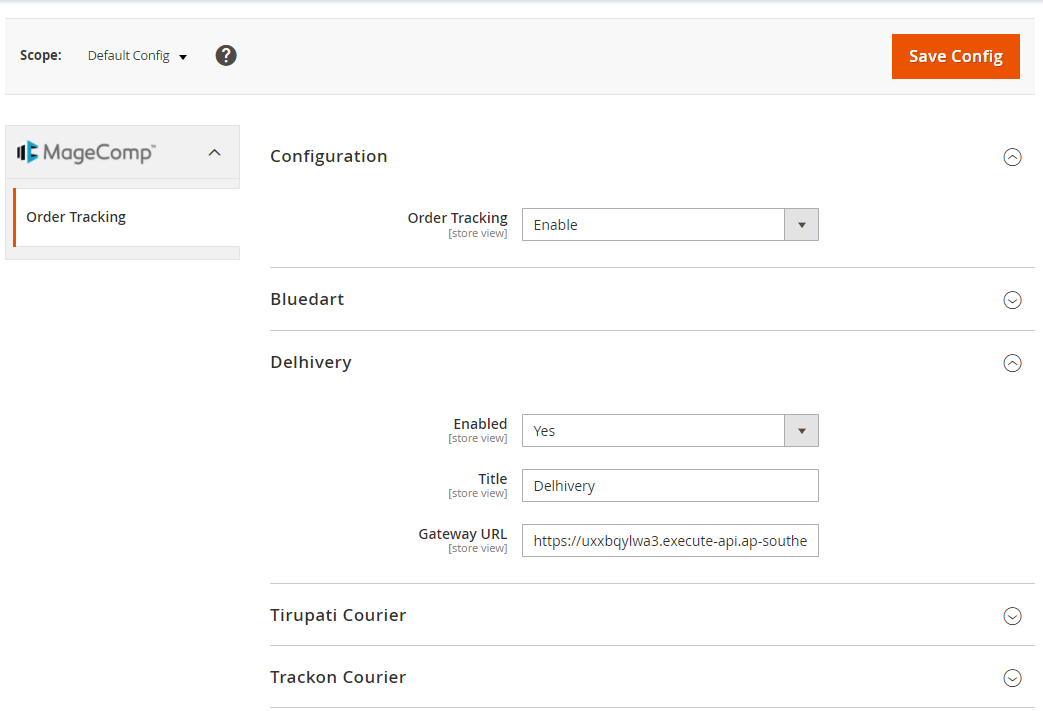1043x711 pixels.
Task: Click the Gateway URL input field
Action: point(670,541)
